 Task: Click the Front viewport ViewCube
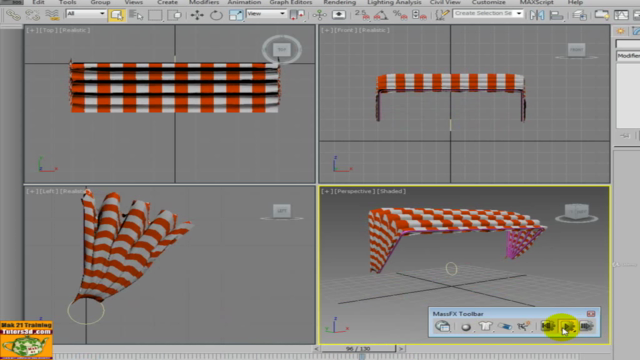[x=576, y=50]
